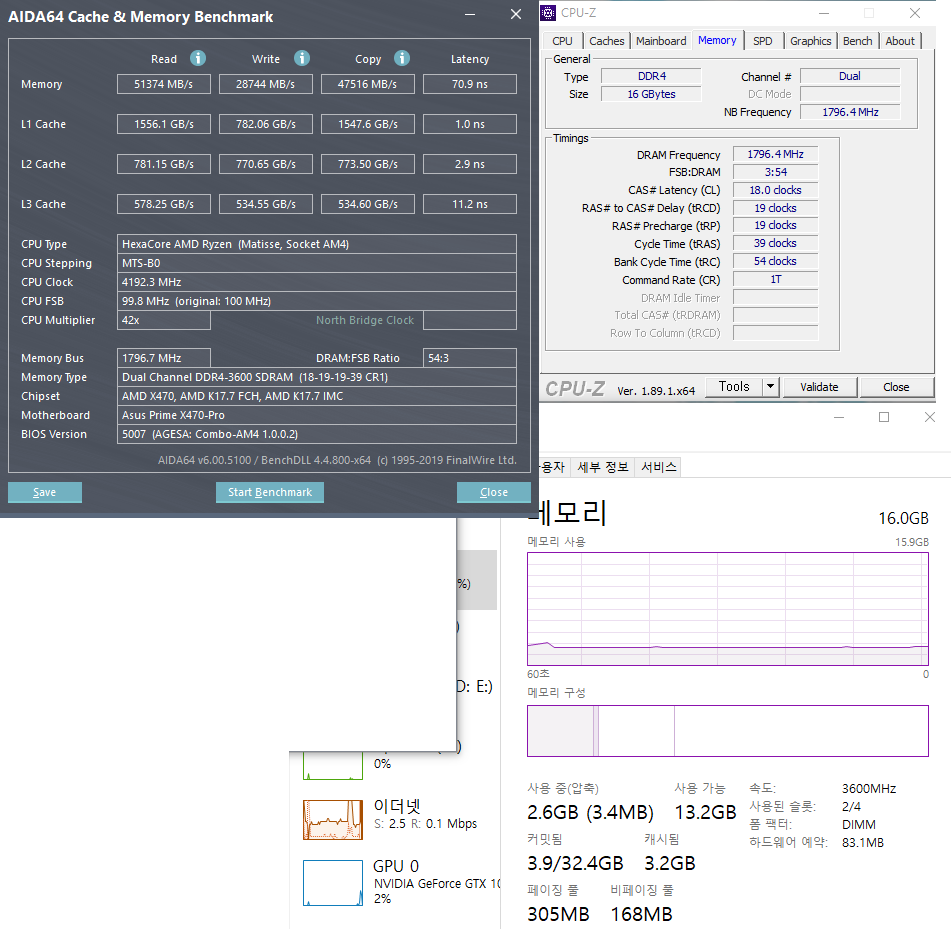Click the Memory Bus field 1796.7 MHz
The height and width of the screenshot is (929, 951).
[164, 358]
